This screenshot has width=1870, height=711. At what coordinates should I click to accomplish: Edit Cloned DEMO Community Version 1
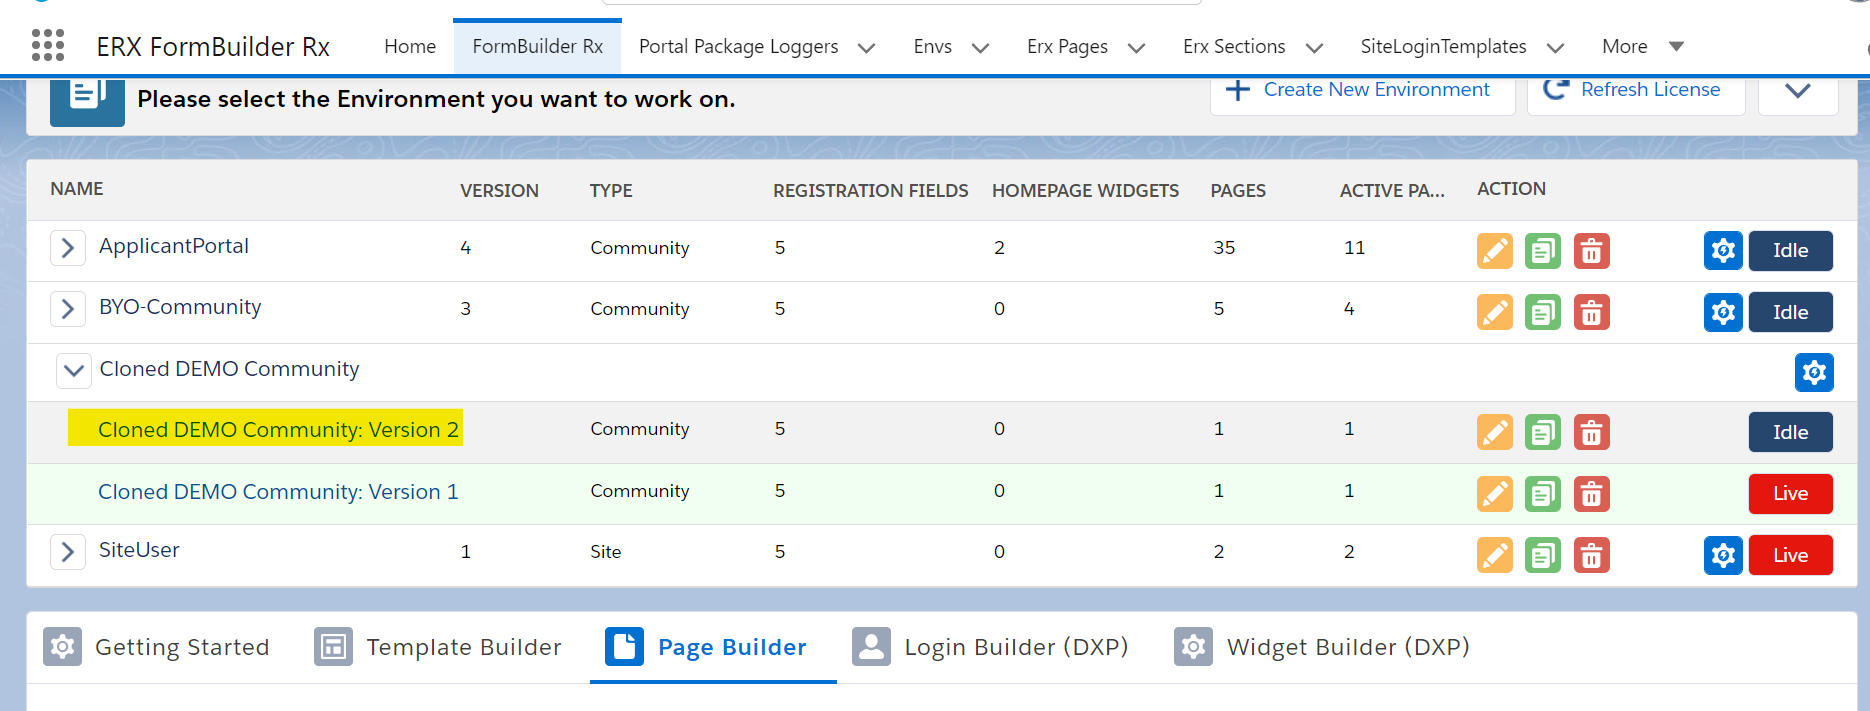point(1494,494)
